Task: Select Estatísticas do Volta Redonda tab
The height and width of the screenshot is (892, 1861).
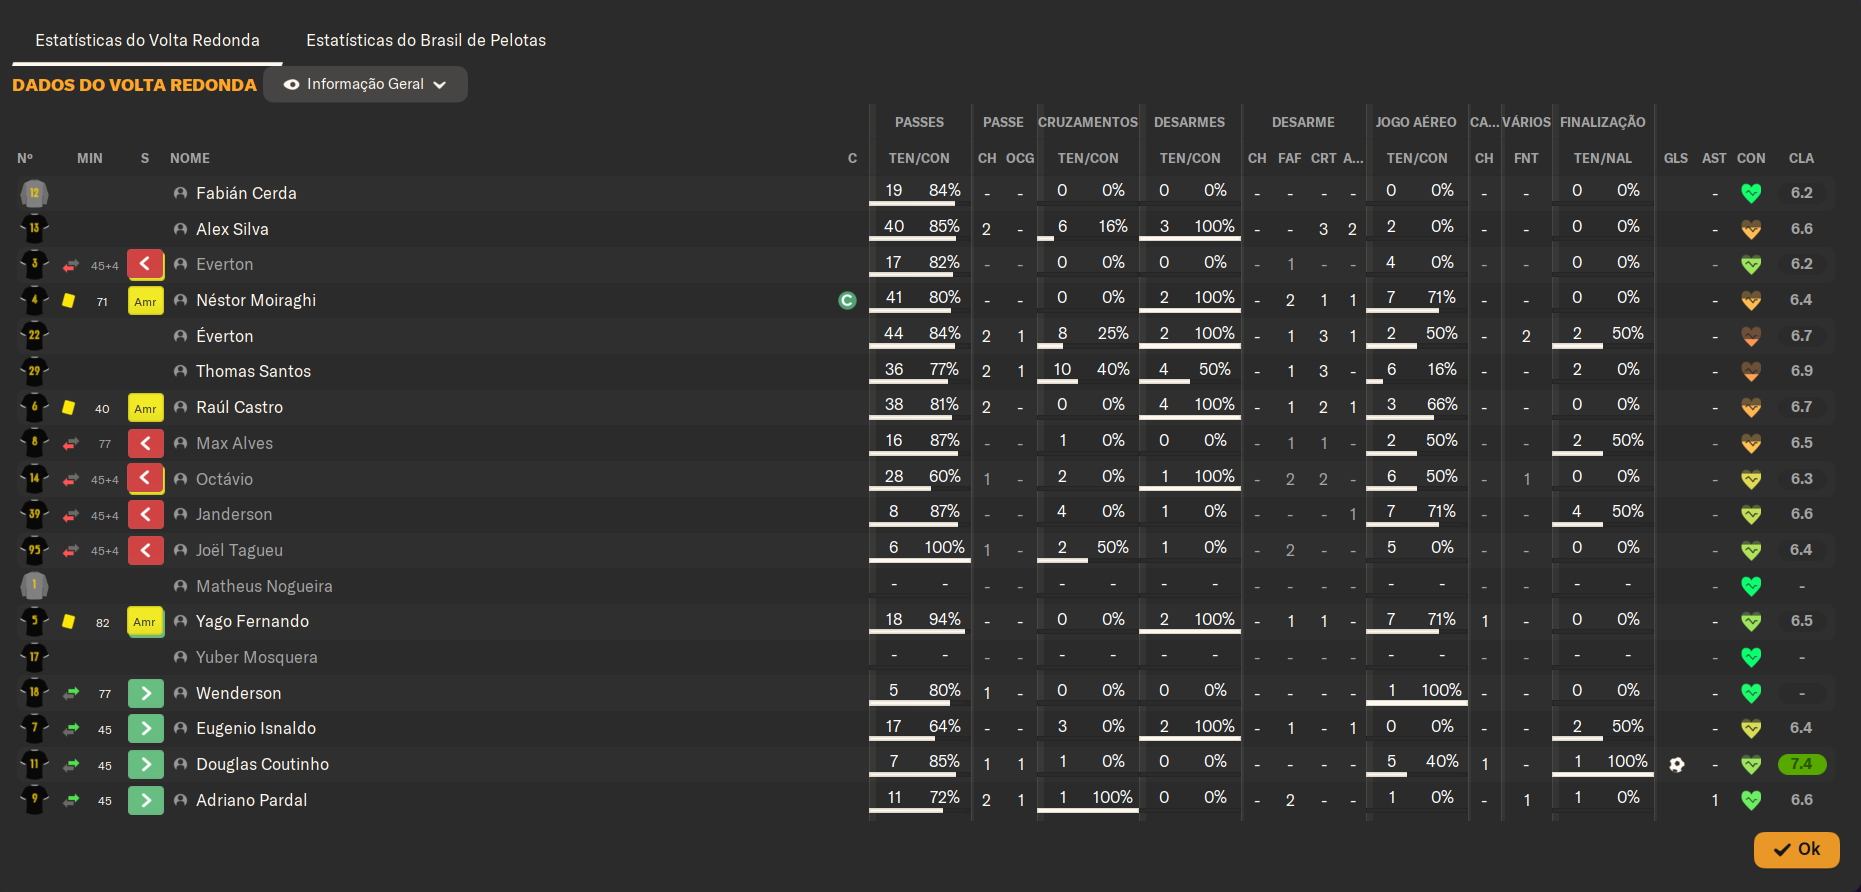Action: [x=147, y=40]
